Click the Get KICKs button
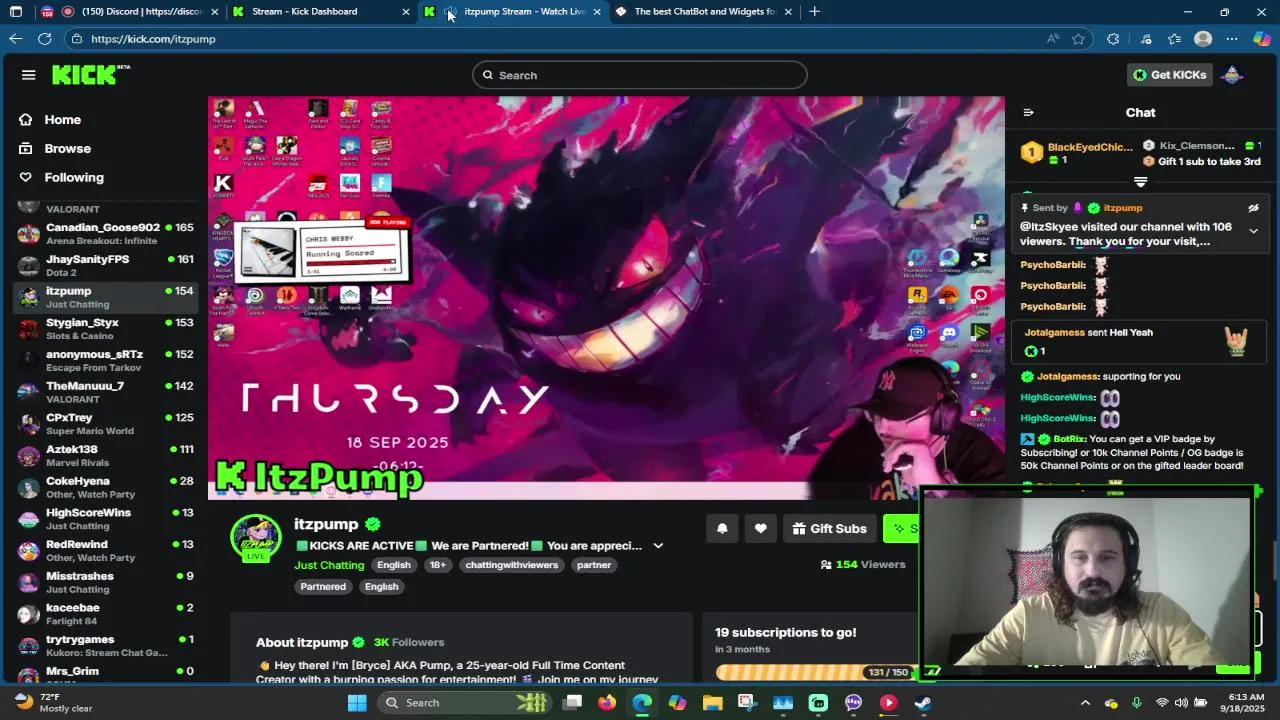The image size is (1280, 720). coord(1169,75)
